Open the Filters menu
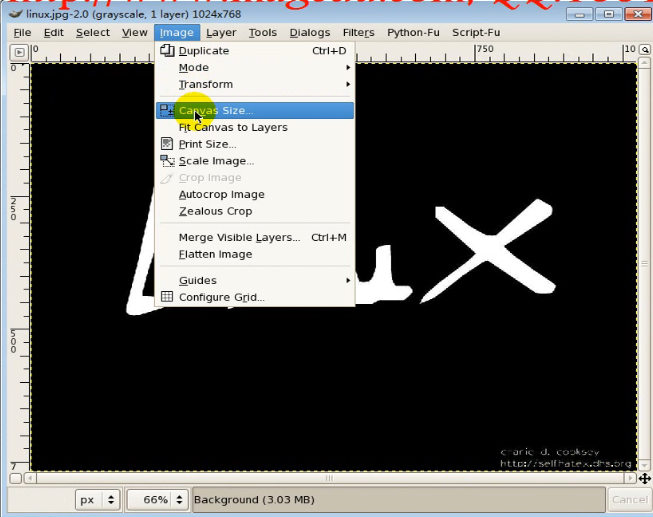Image resolution: width=653 pixels, height=517 pixels. [x=359, y=32]
